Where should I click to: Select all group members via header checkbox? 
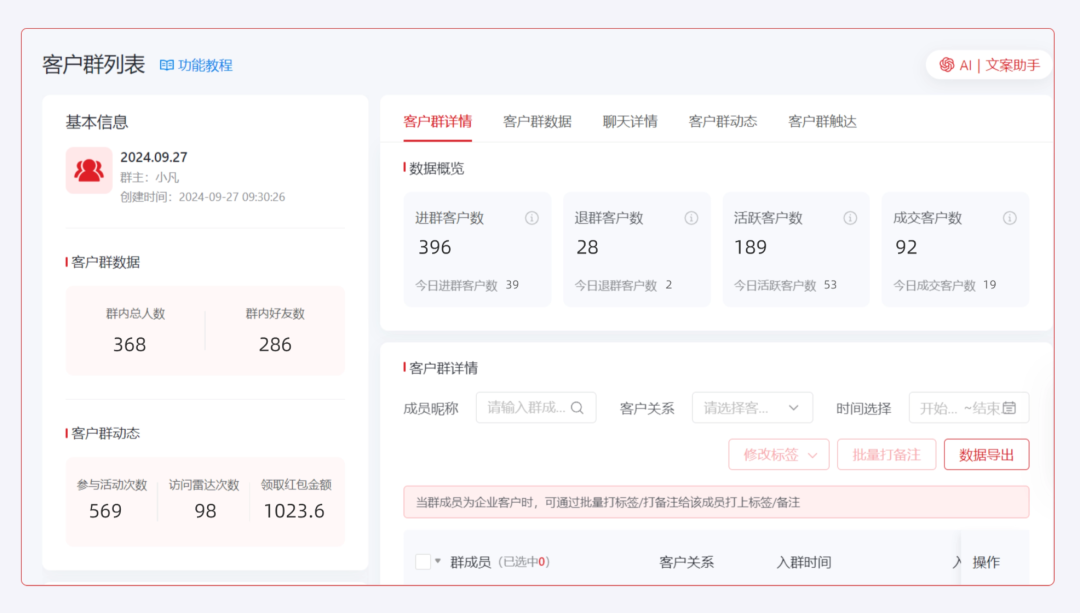click(x=423, y=561)
